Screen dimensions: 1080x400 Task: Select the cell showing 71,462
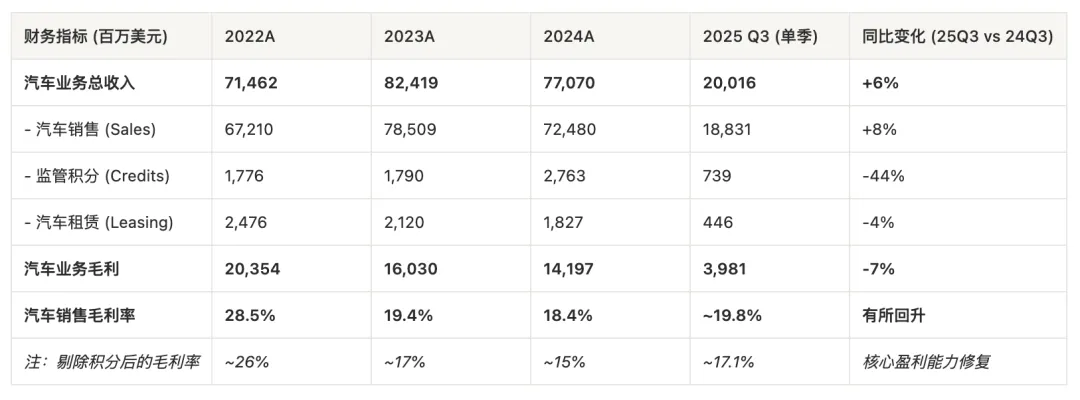[252, 83]
